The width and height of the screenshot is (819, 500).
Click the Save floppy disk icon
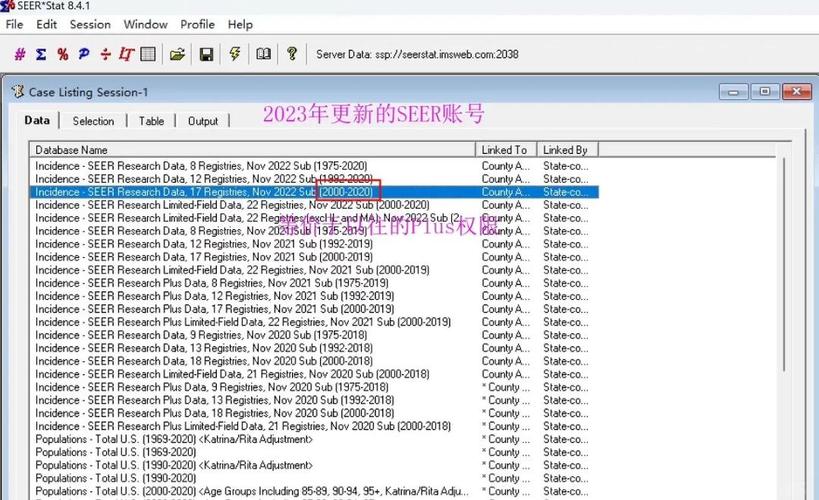pyautogui.click(x=206, y=54)
